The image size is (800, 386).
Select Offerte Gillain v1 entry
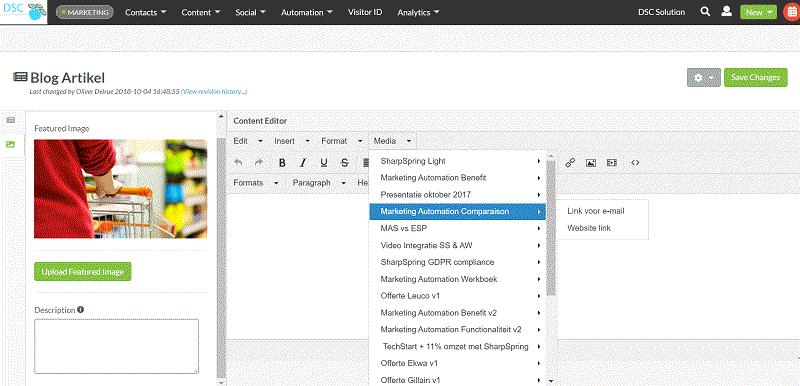point(458,380)
